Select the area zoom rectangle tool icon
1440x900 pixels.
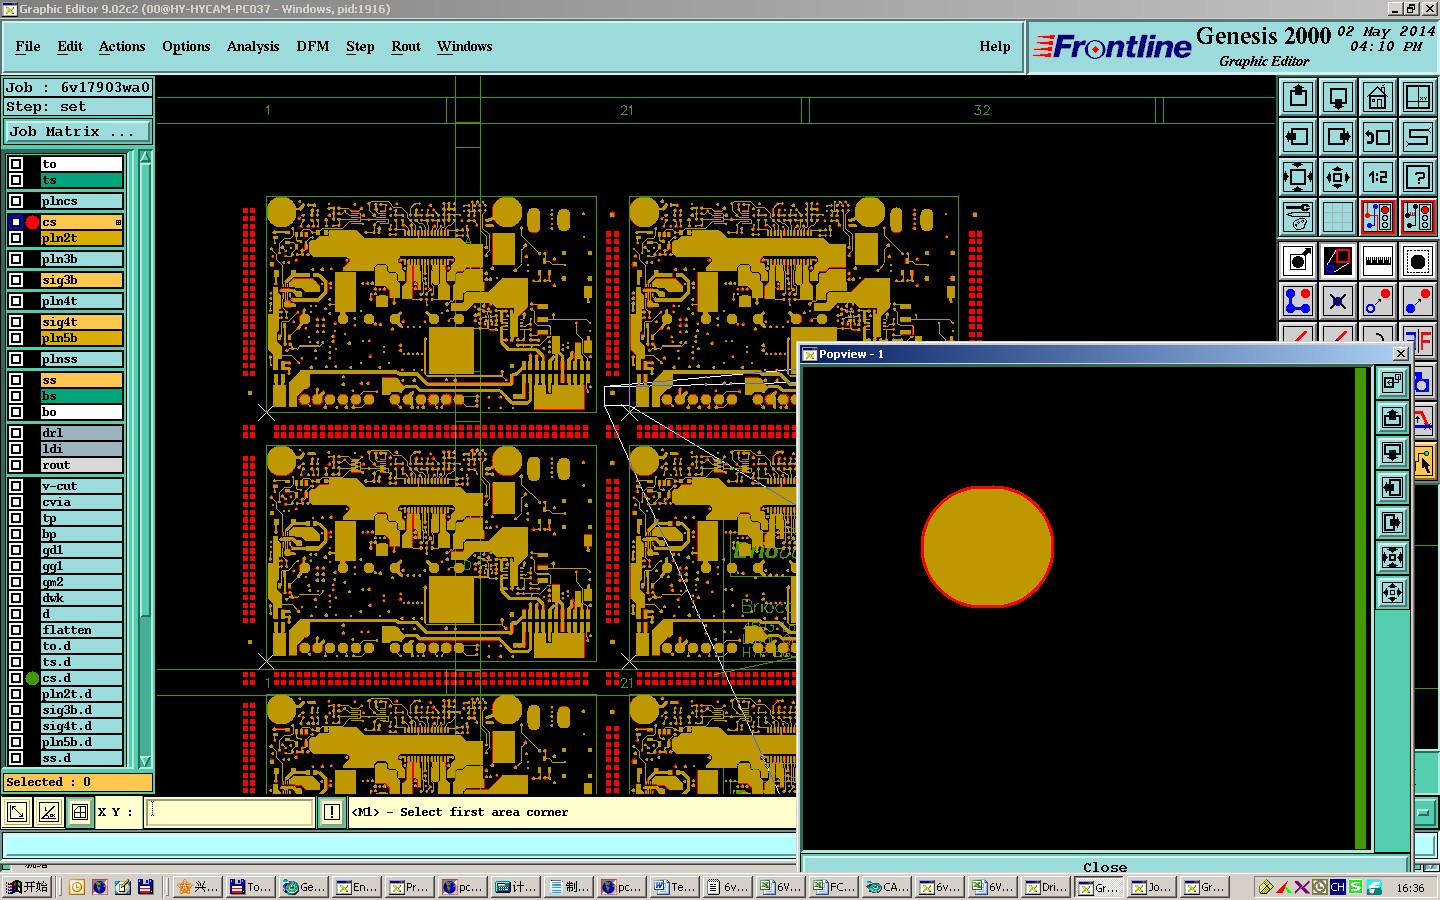click(1338, 261)
